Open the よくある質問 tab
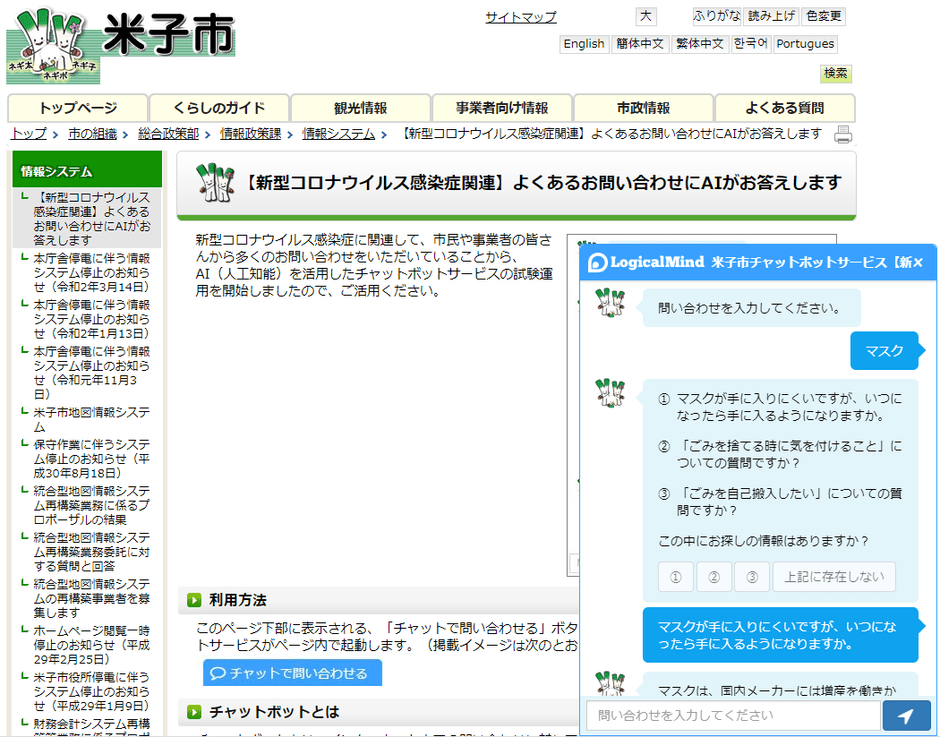Image resolution: width=940 pixels, height=739 pixels. pos(784,108)
